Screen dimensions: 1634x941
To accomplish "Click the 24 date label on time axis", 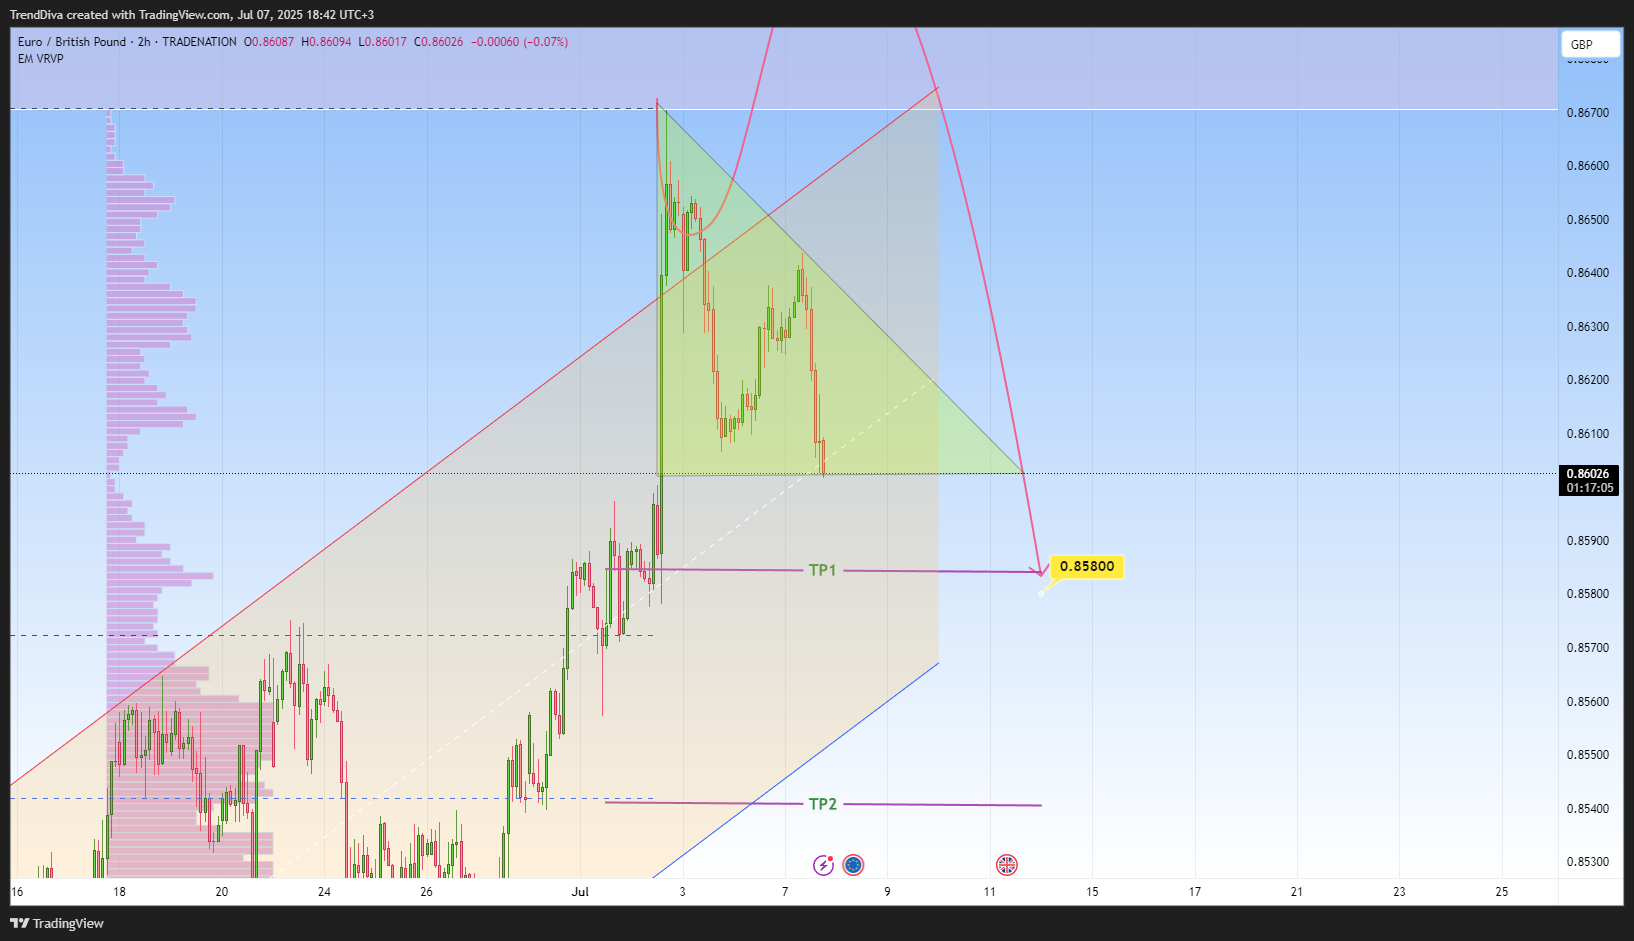I will pyautogui.click(x=324, y=892).
